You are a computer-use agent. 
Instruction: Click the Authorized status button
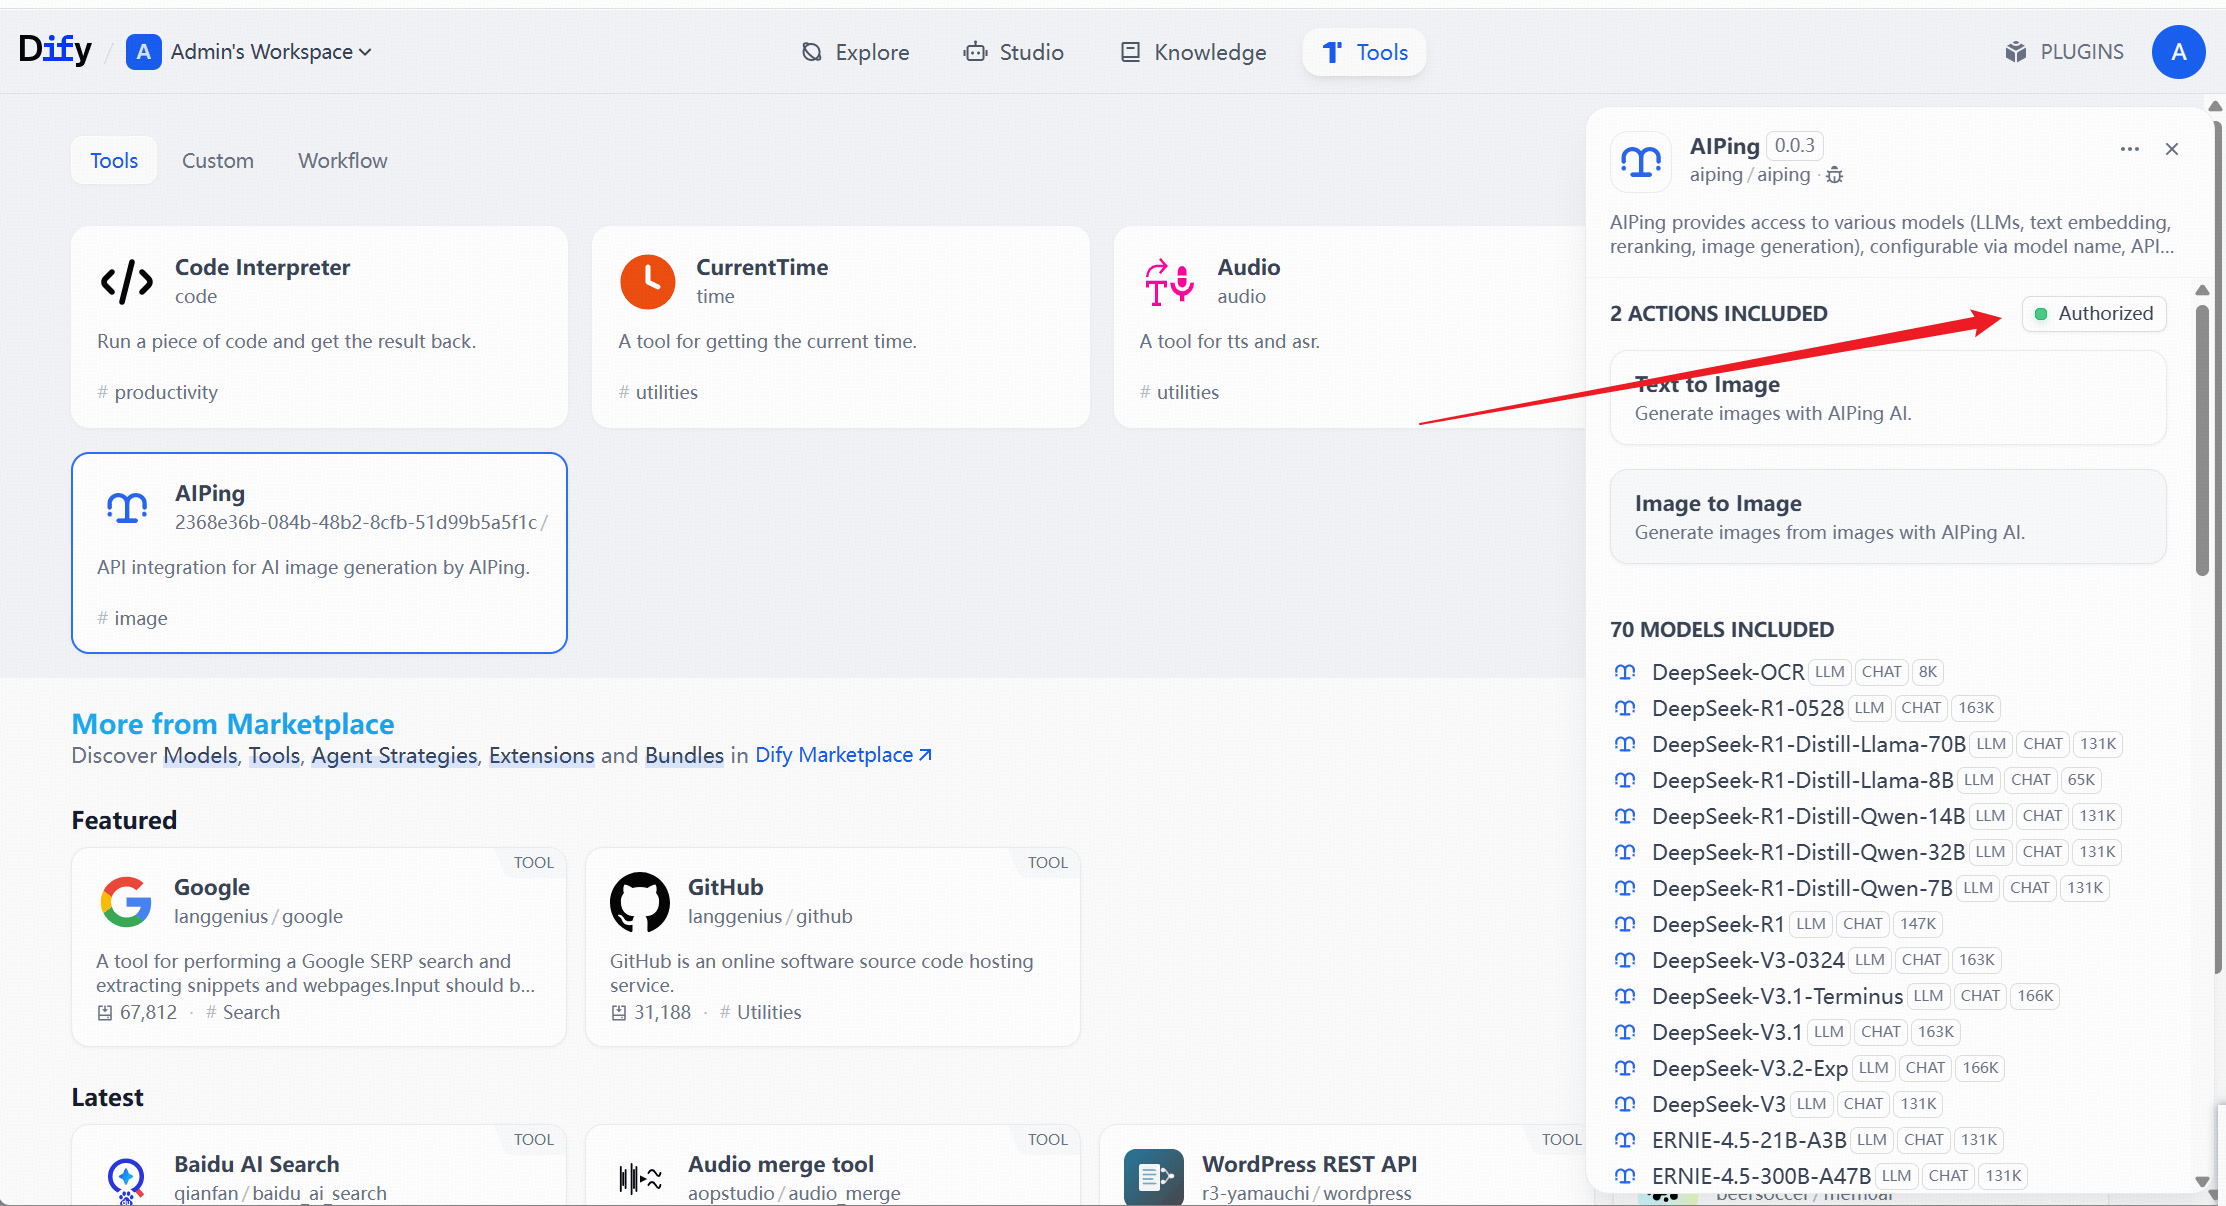click(2094, 314)
